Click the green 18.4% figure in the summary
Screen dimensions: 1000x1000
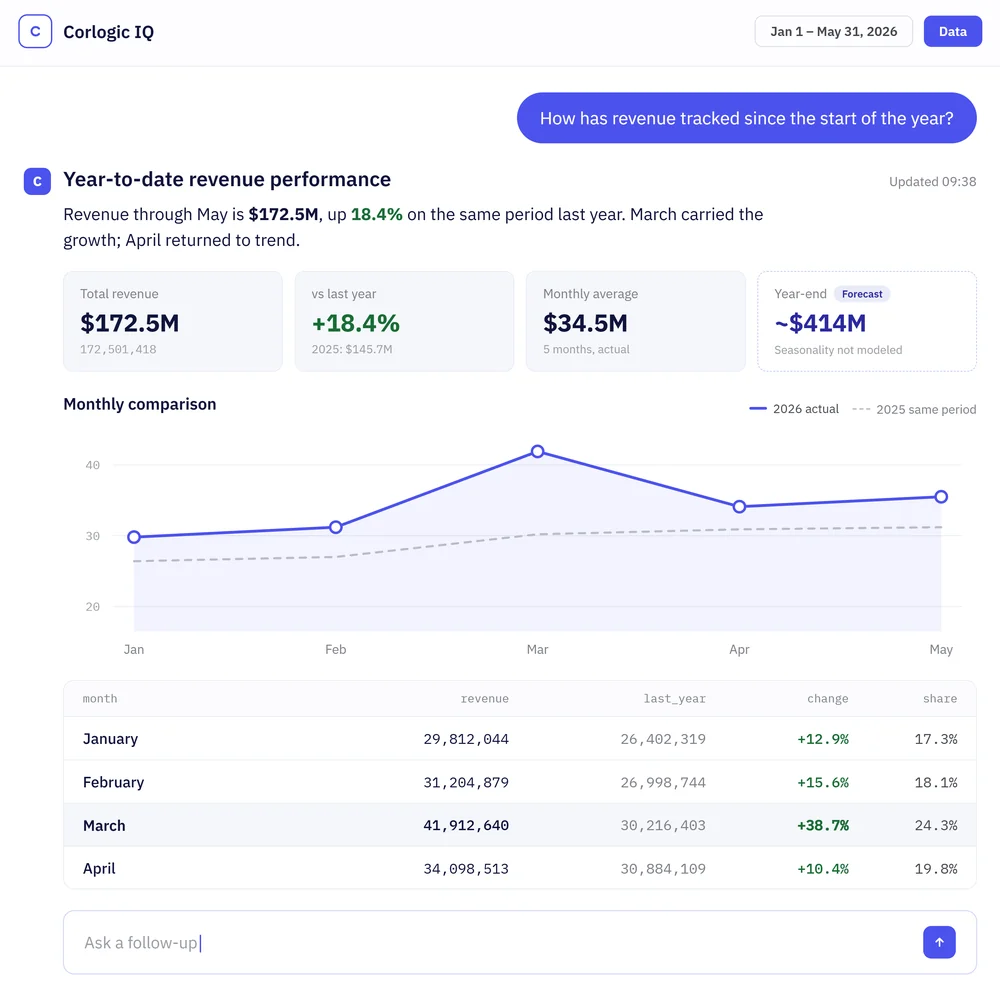coord(377,214)
